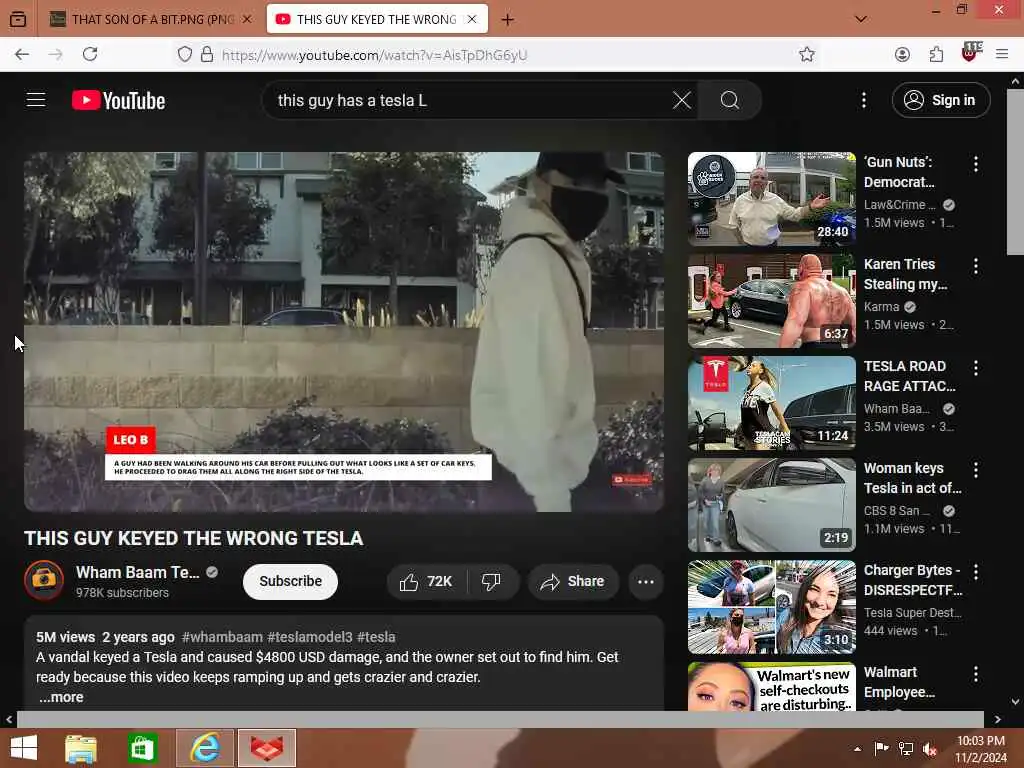The image size is (1024, 768).
Task: Bookmark this page with the star
Action: click(x=807, y=54)
